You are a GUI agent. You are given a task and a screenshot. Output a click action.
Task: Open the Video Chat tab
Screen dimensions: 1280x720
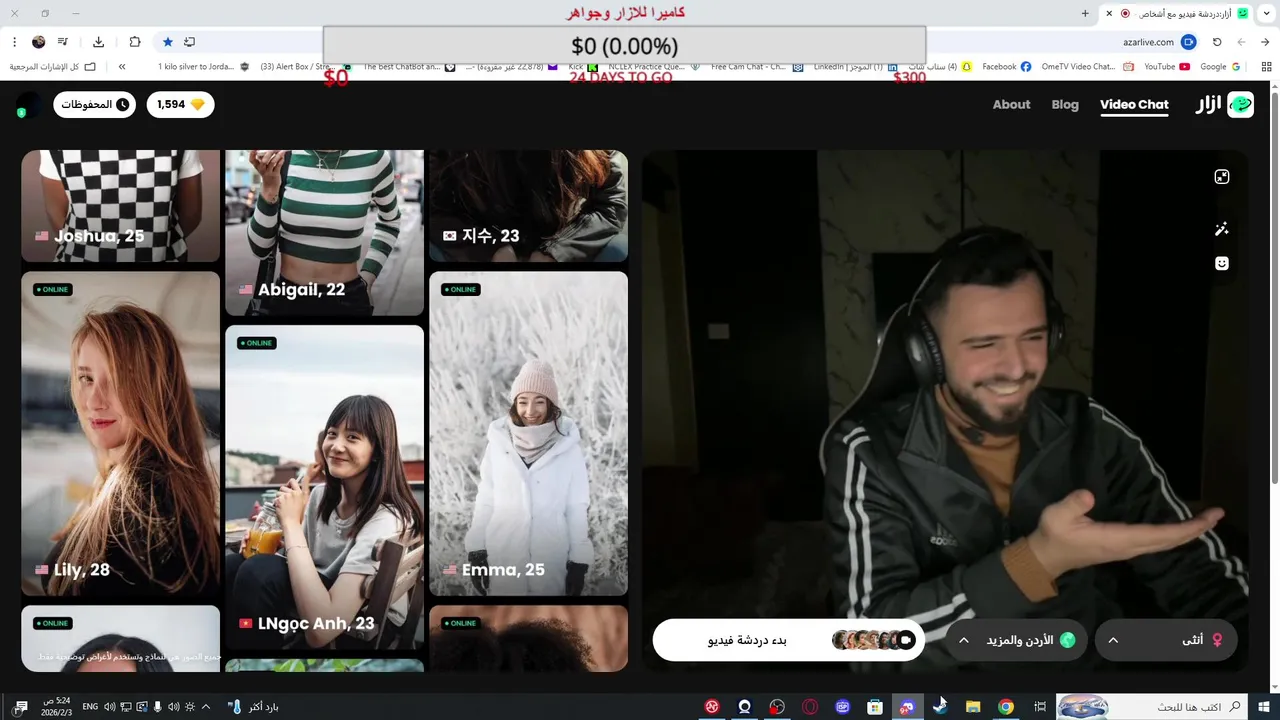(x=1134, y=104)
